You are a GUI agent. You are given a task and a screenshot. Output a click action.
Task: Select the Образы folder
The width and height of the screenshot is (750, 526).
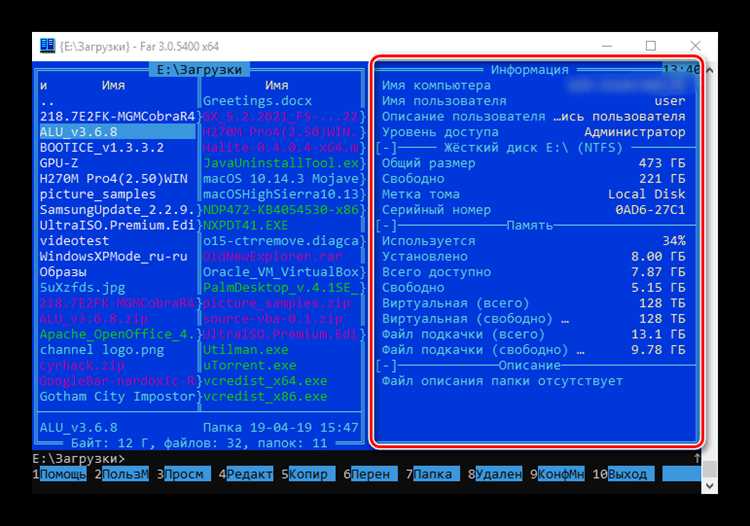(63, 272)
